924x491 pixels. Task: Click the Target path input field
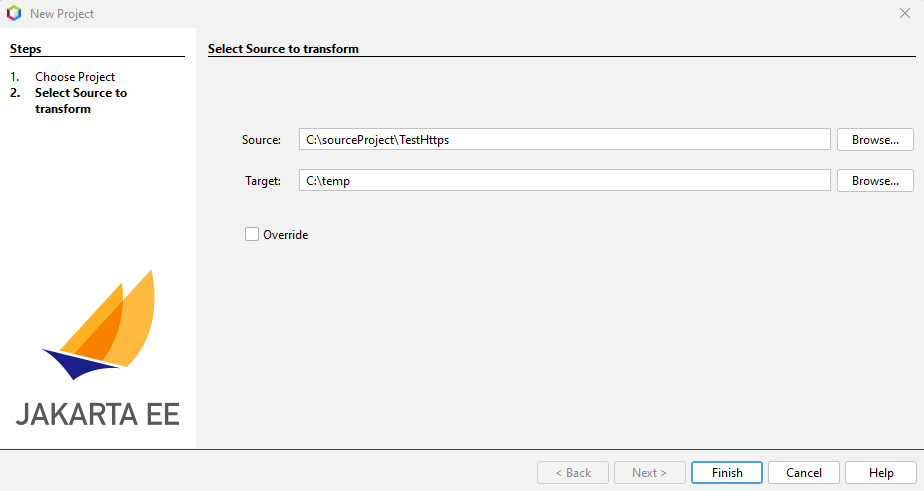tap(565, 181)
